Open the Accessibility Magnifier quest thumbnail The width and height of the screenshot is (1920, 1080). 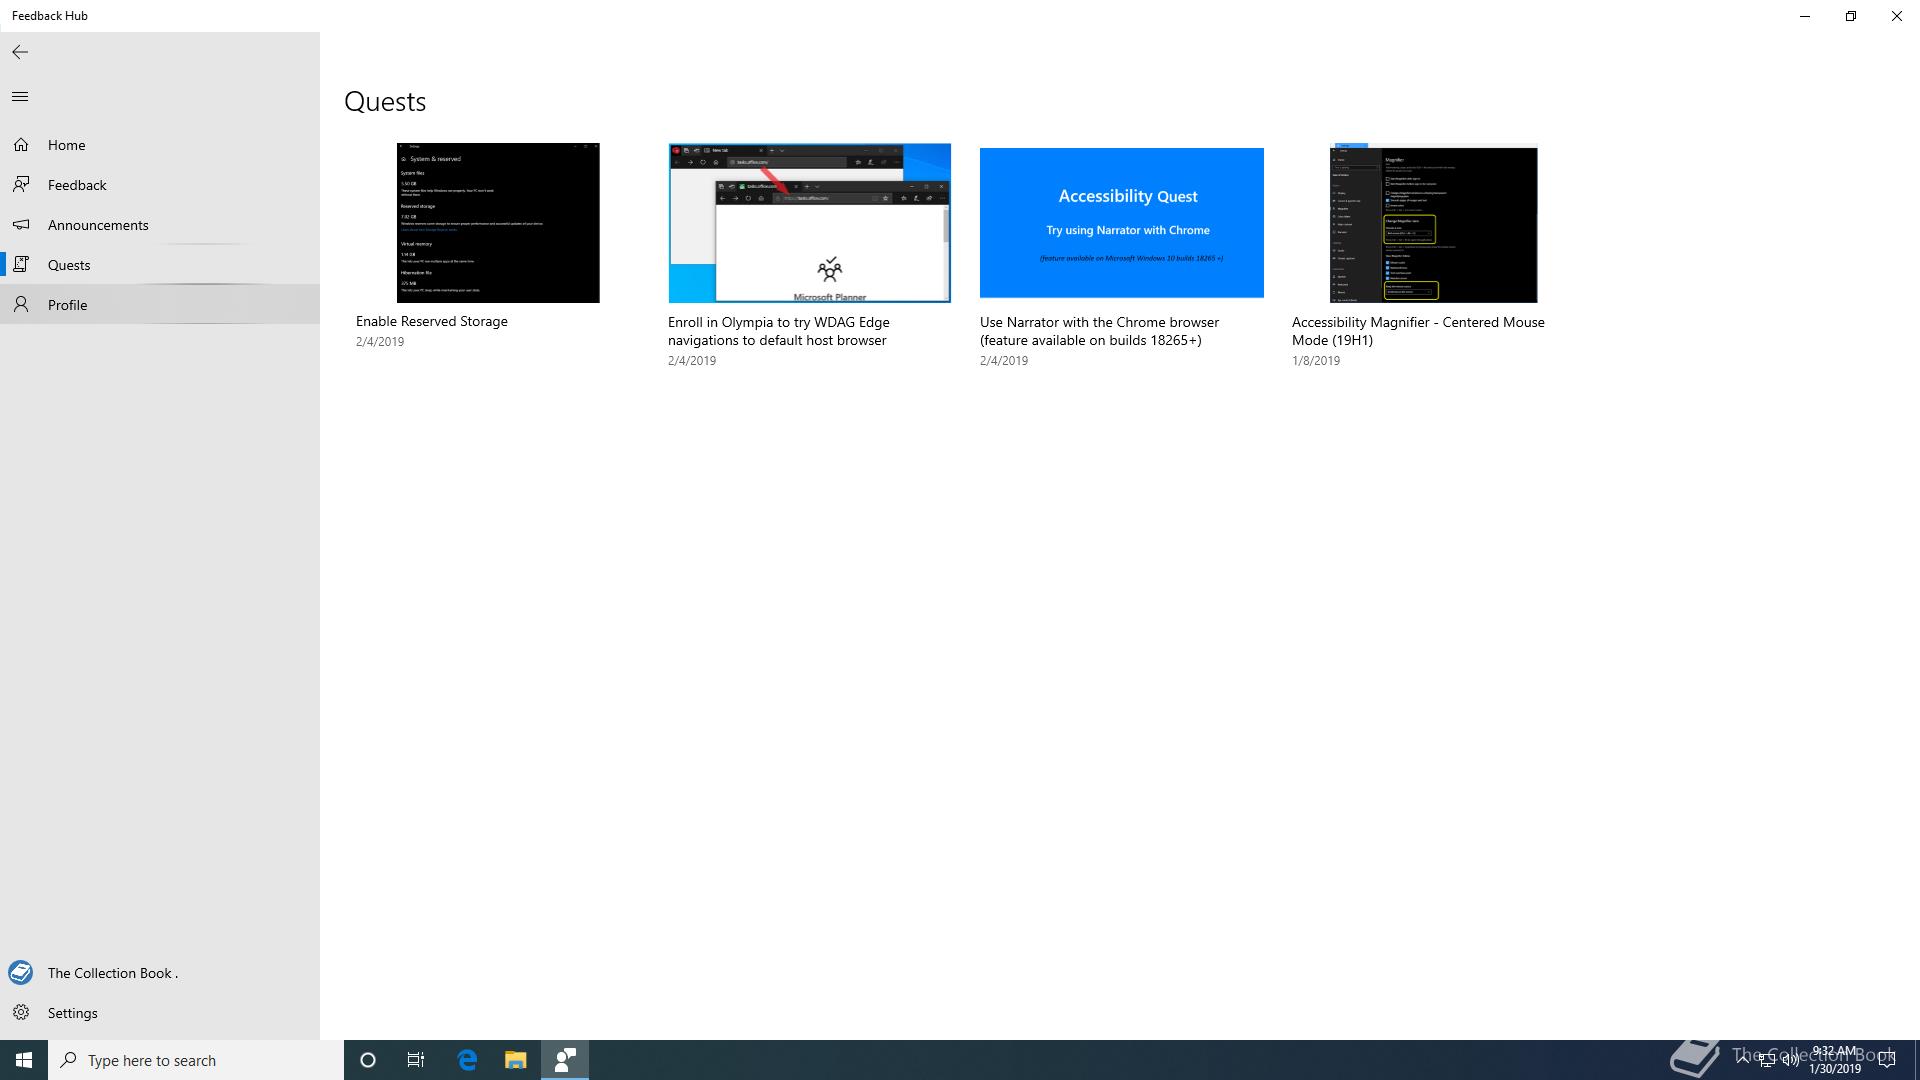pos(1434,225)
